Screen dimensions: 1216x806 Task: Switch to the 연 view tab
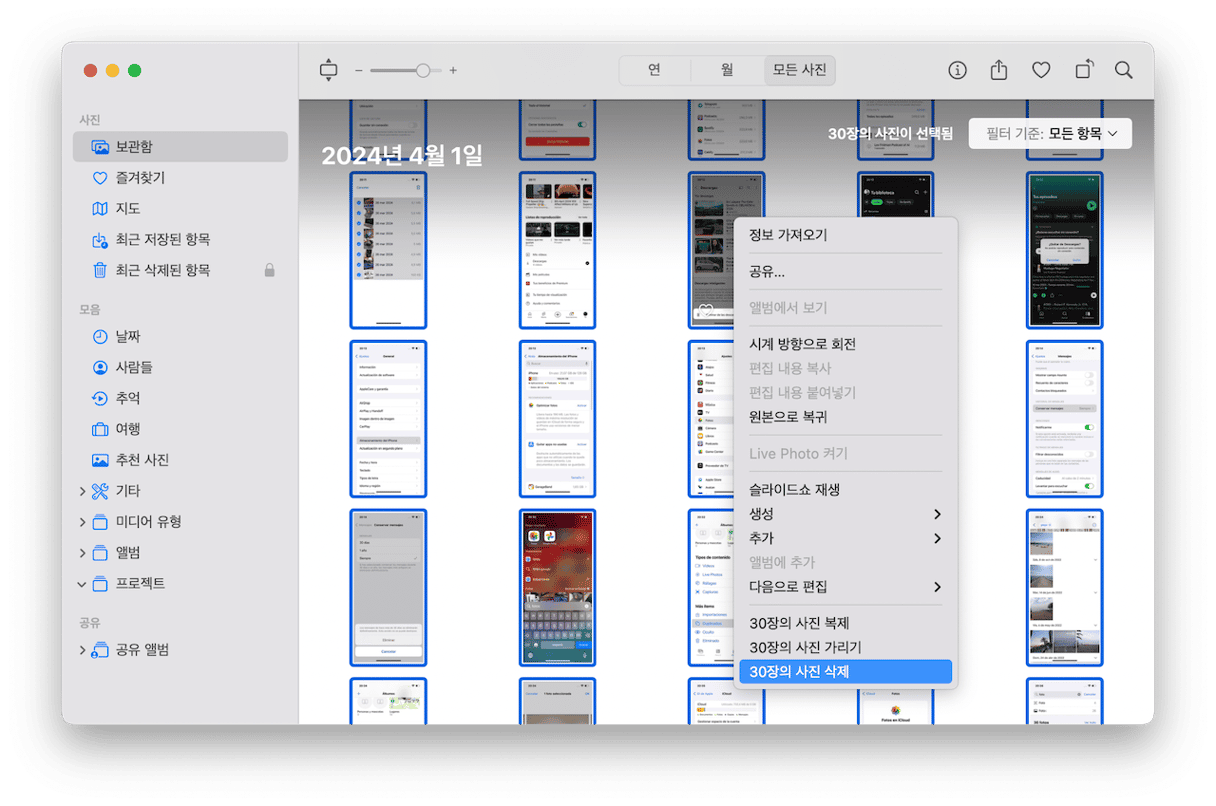(x=654, y=70)
